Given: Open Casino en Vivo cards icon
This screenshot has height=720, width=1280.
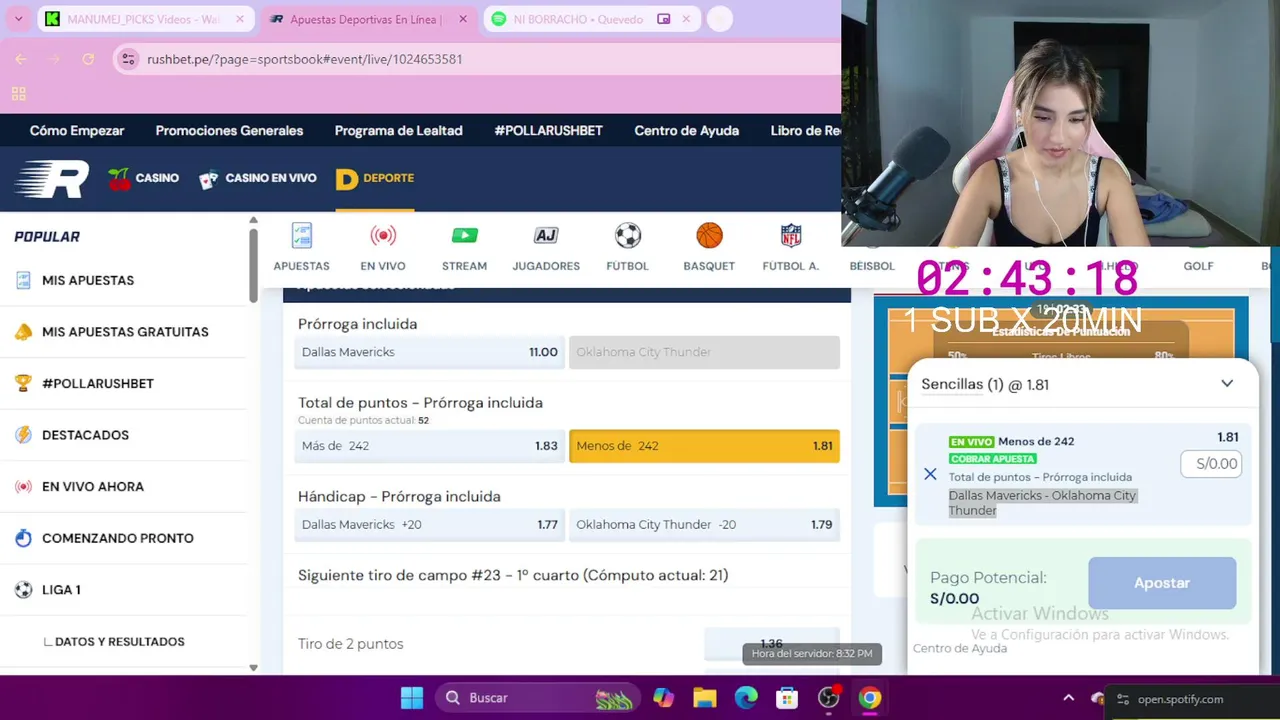Looking at the screenshot, I should pos(208,180).
